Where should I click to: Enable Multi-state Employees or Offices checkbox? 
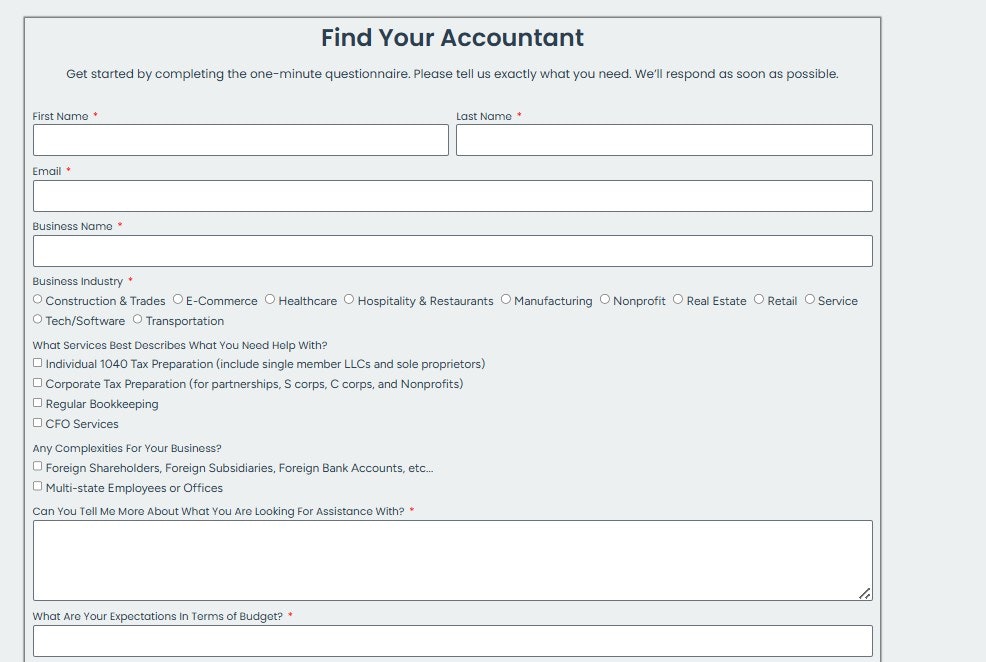(37, 485)
